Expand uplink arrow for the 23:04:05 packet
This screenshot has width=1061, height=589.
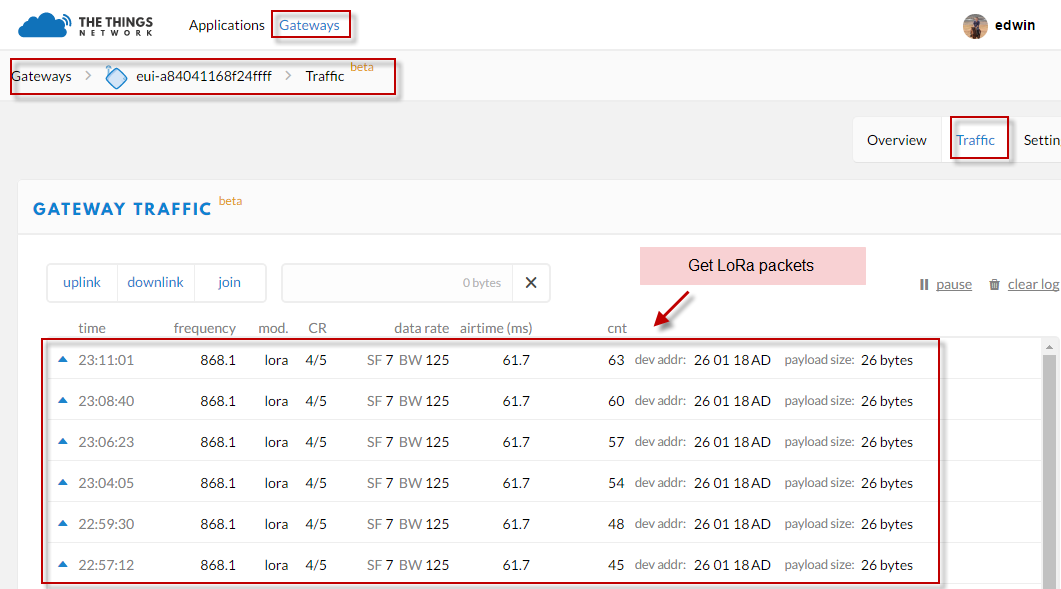(x=63, y=483)
